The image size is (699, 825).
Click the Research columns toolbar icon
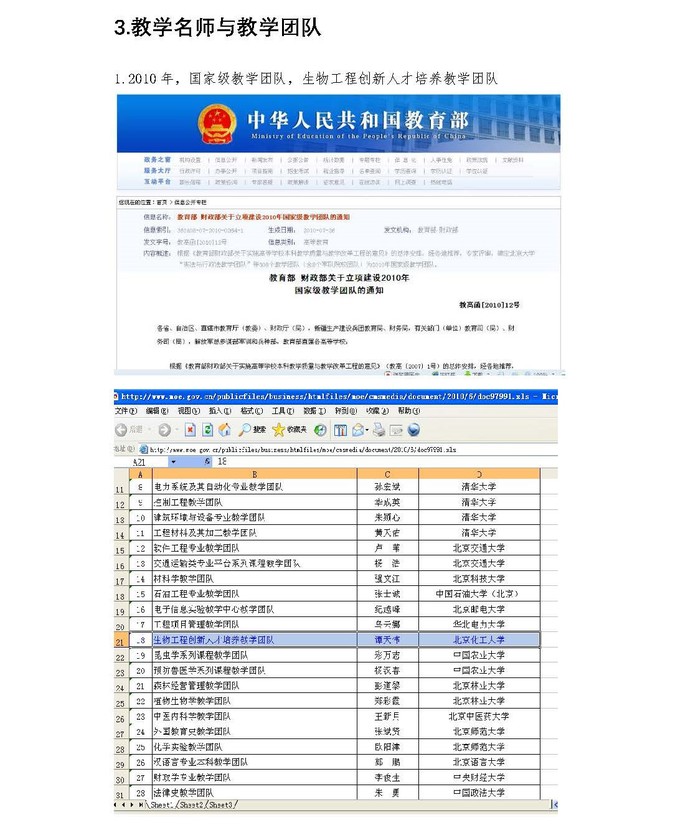click(340, 430)
